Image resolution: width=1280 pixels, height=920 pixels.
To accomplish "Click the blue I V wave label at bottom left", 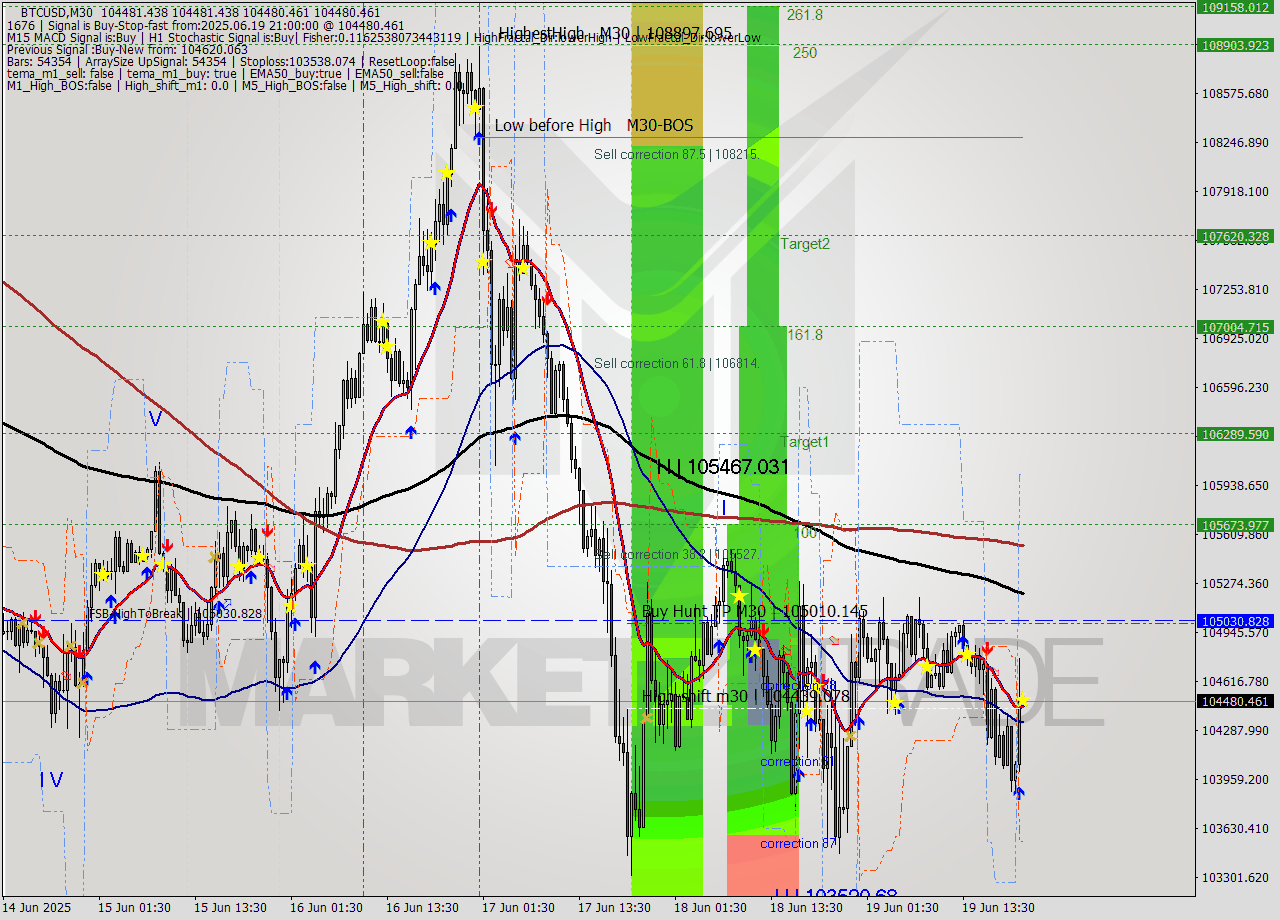I will point(52,779).
